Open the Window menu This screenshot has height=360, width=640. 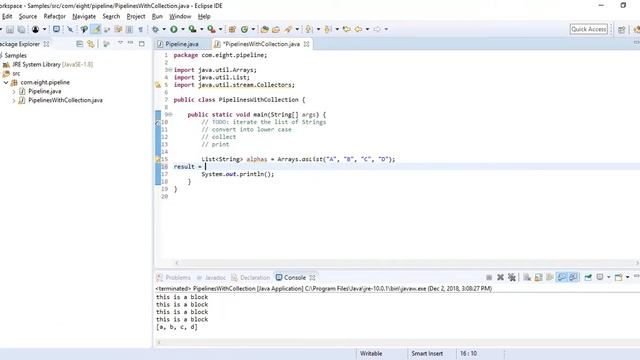click(180, 16)
